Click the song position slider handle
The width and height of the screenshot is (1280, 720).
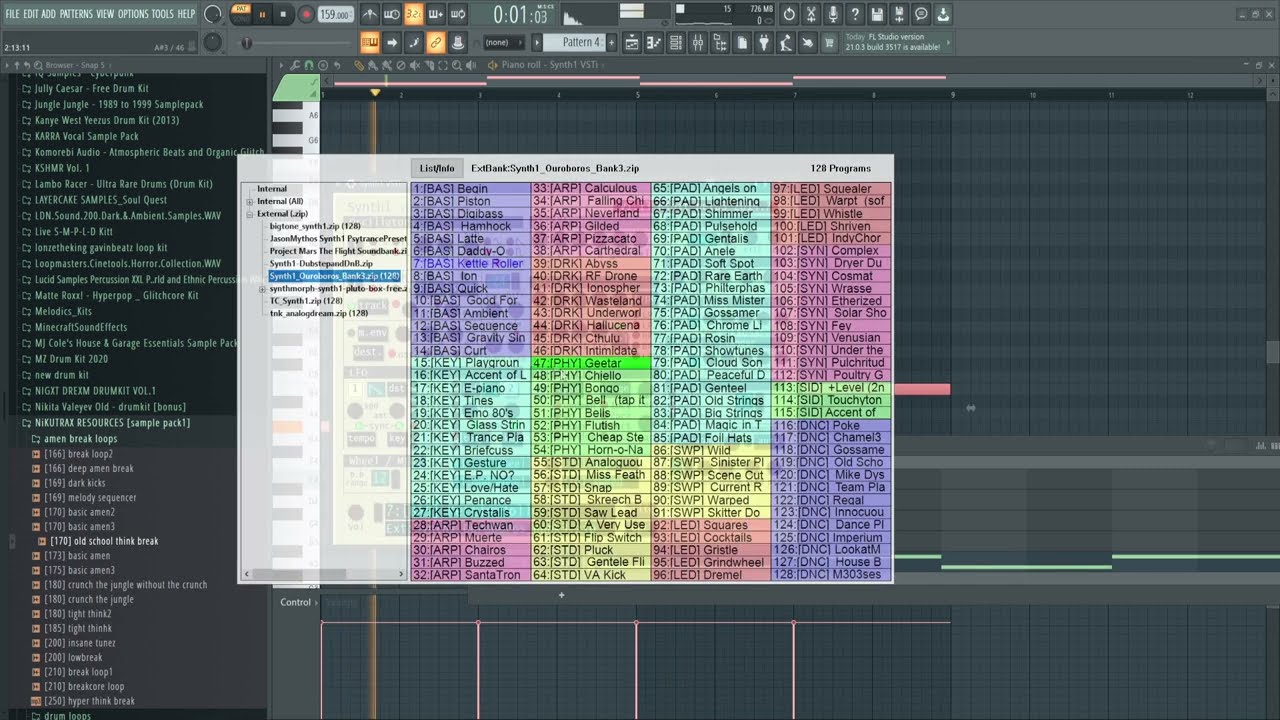tap(247, 43)
